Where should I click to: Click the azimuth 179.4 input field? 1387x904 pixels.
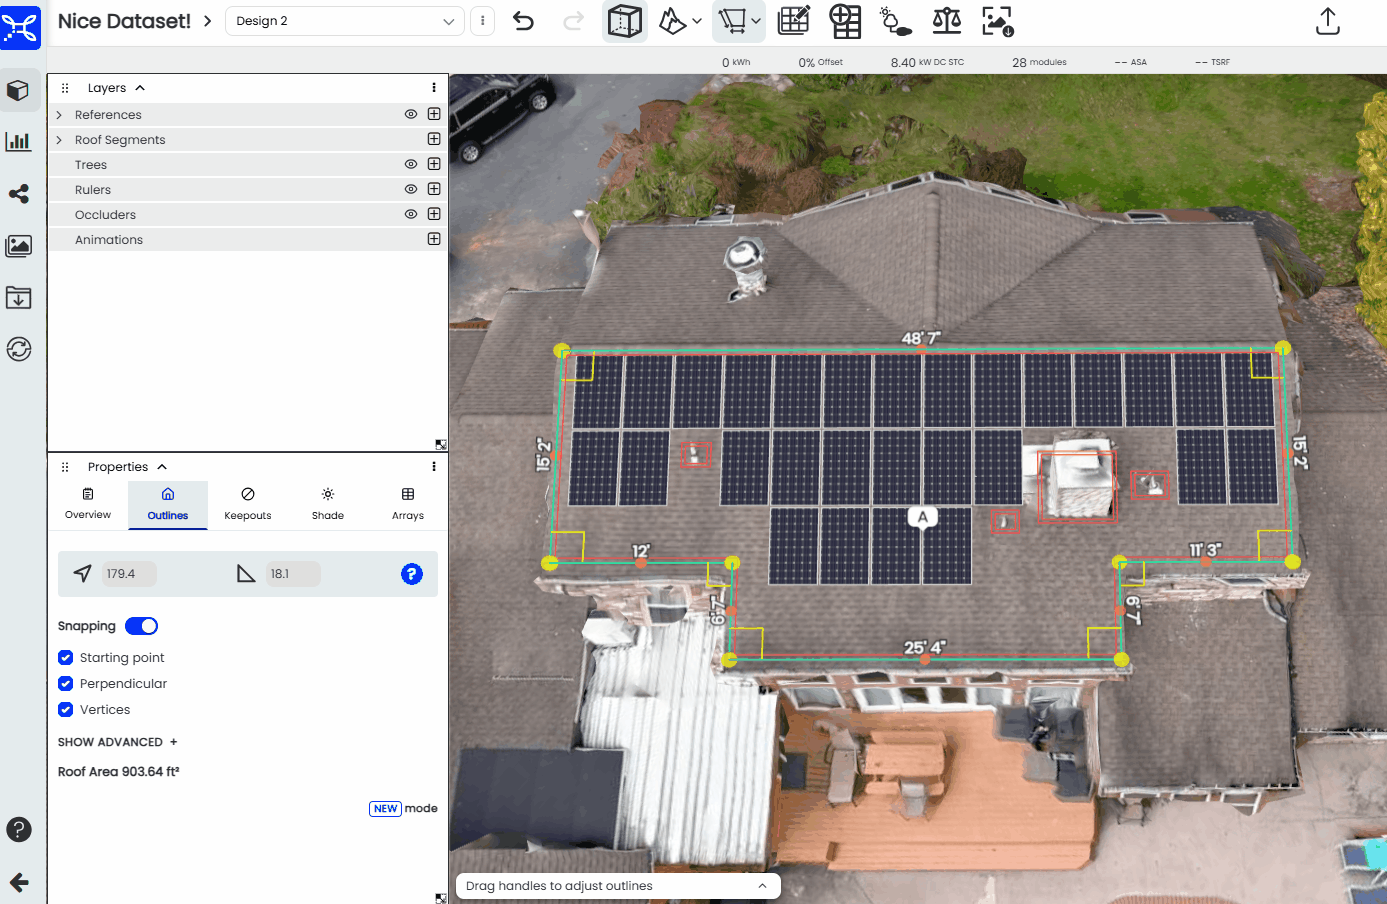[x=128, y=574]
